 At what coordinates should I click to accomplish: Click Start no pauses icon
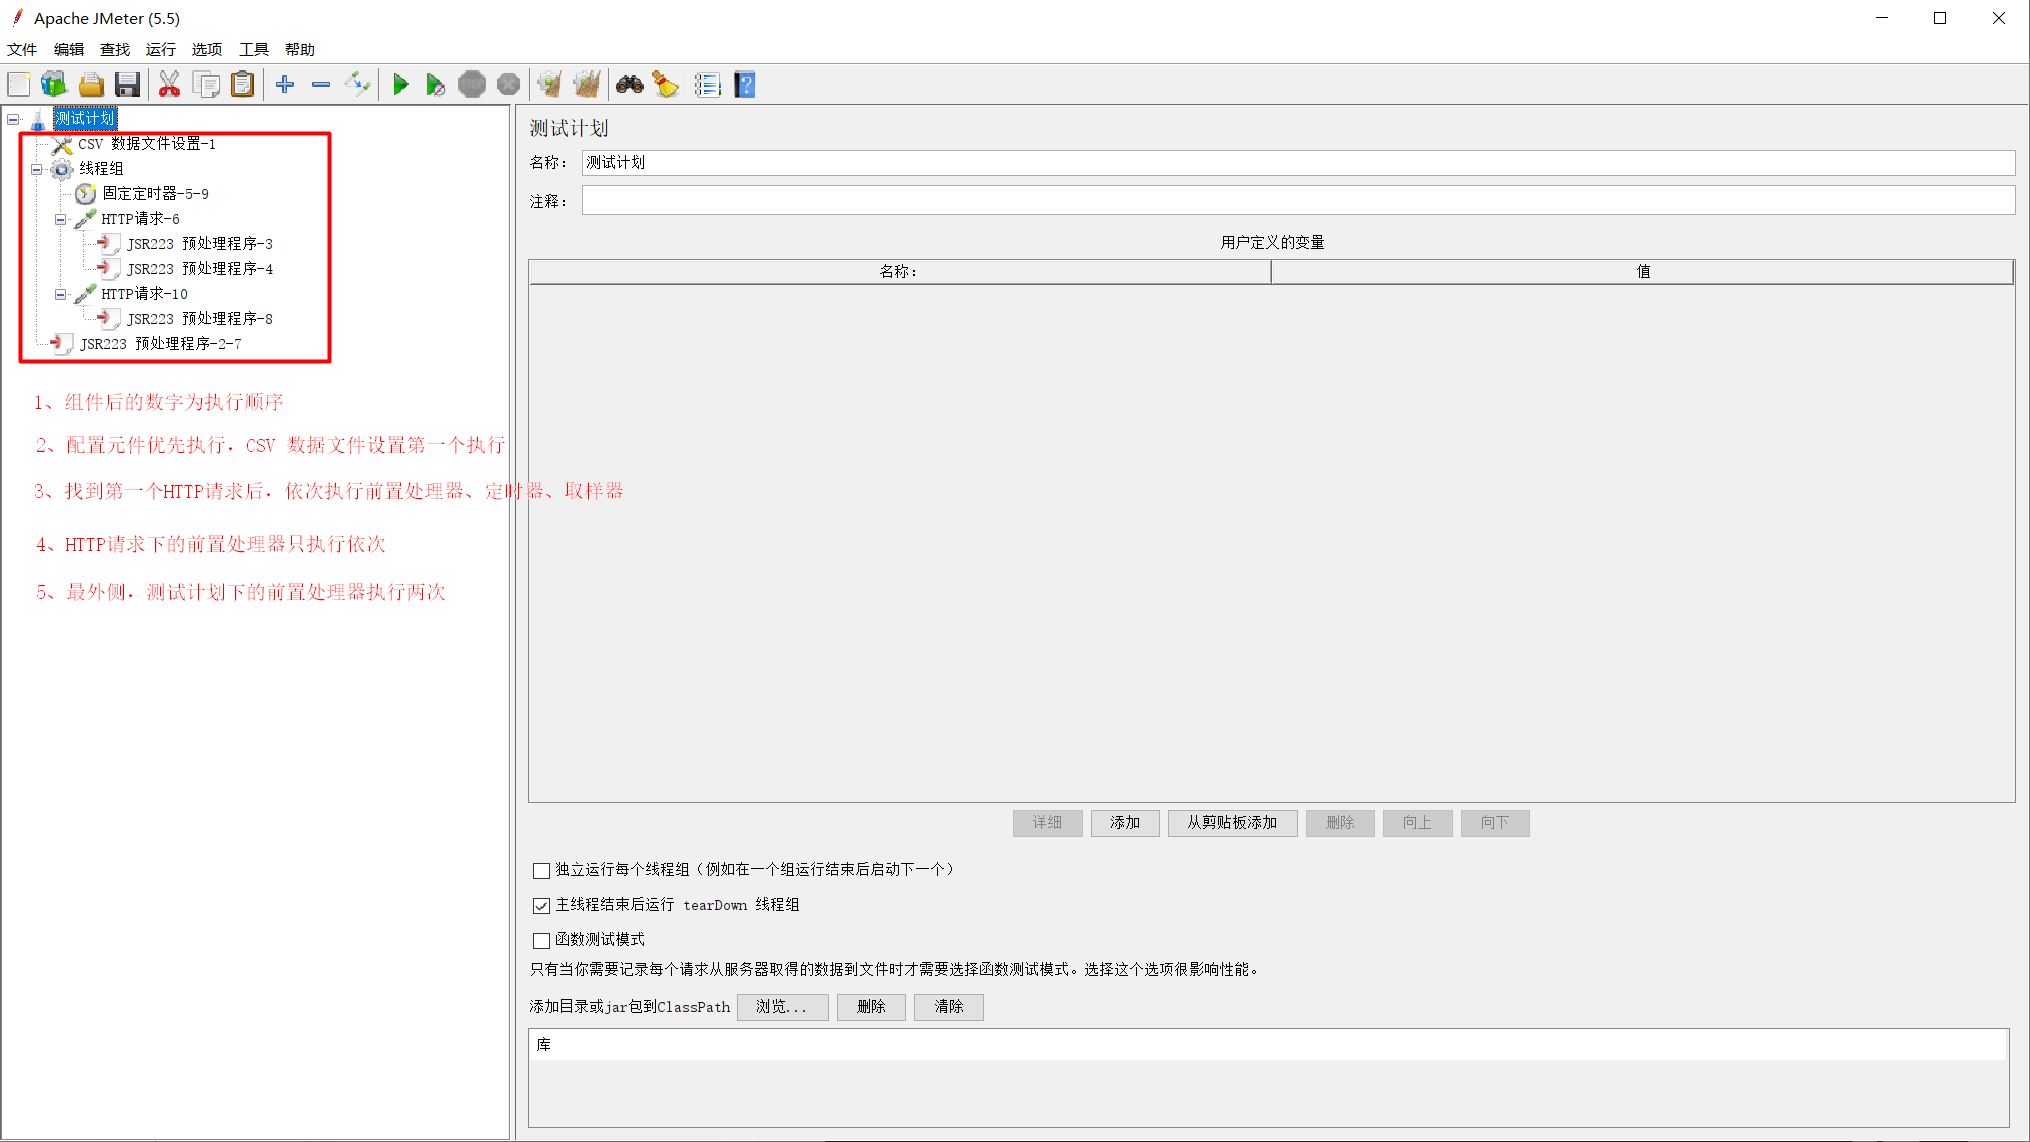click(435, 85)
